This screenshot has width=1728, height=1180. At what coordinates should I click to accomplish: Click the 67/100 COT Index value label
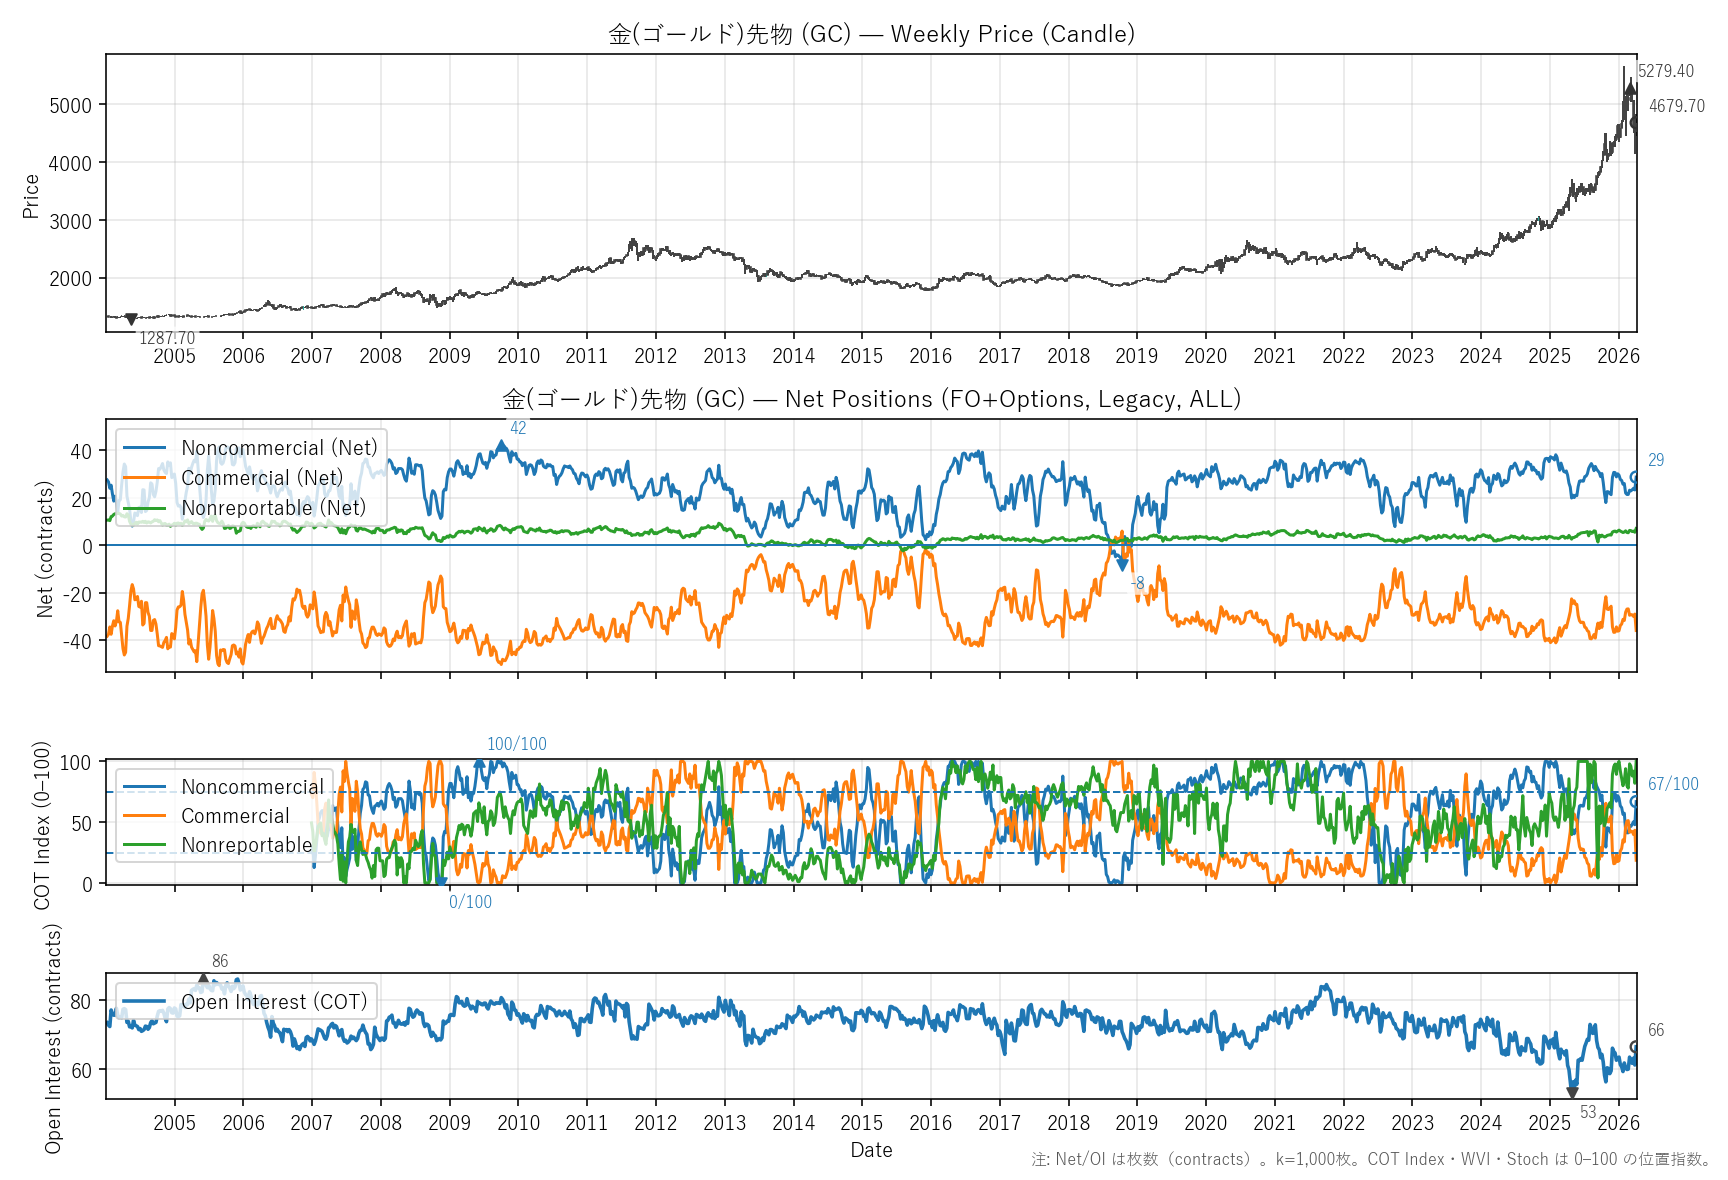[1672, 784]
